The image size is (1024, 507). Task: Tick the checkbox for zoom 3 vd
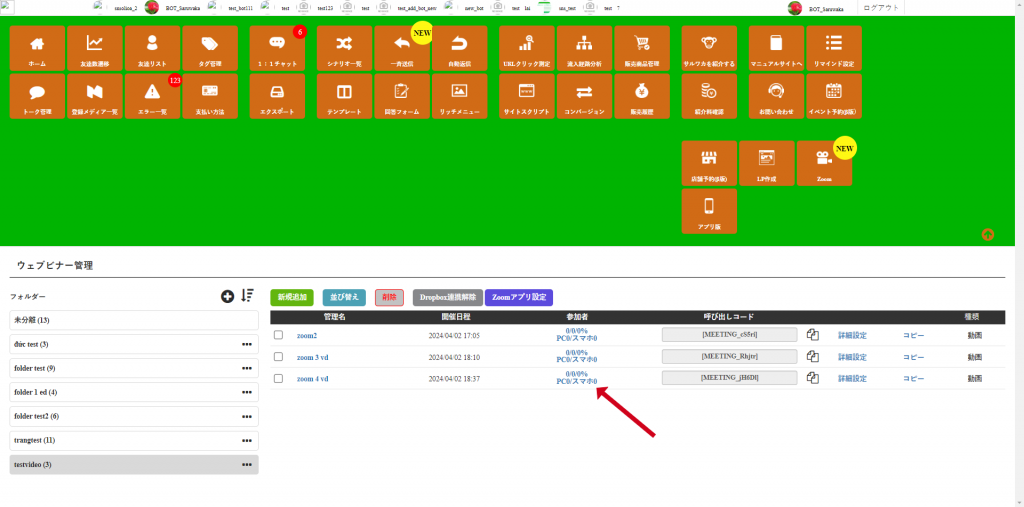click(x=278, y=357)
